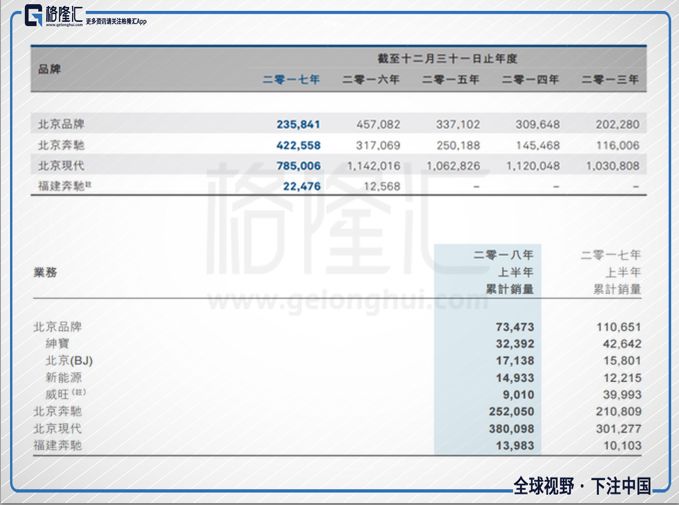Click the value 422,558

coord(298,146)
